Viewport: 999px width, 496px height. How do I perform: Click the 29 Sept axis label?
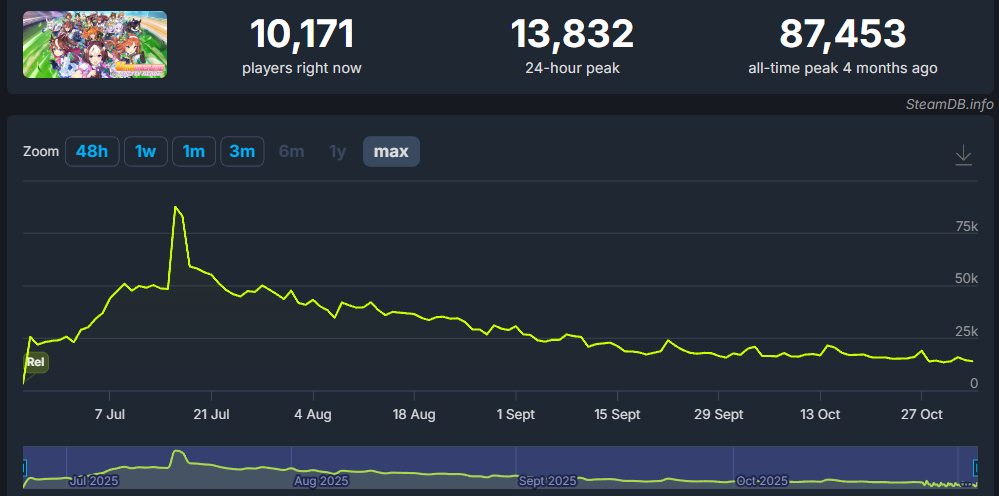point(719,415)
